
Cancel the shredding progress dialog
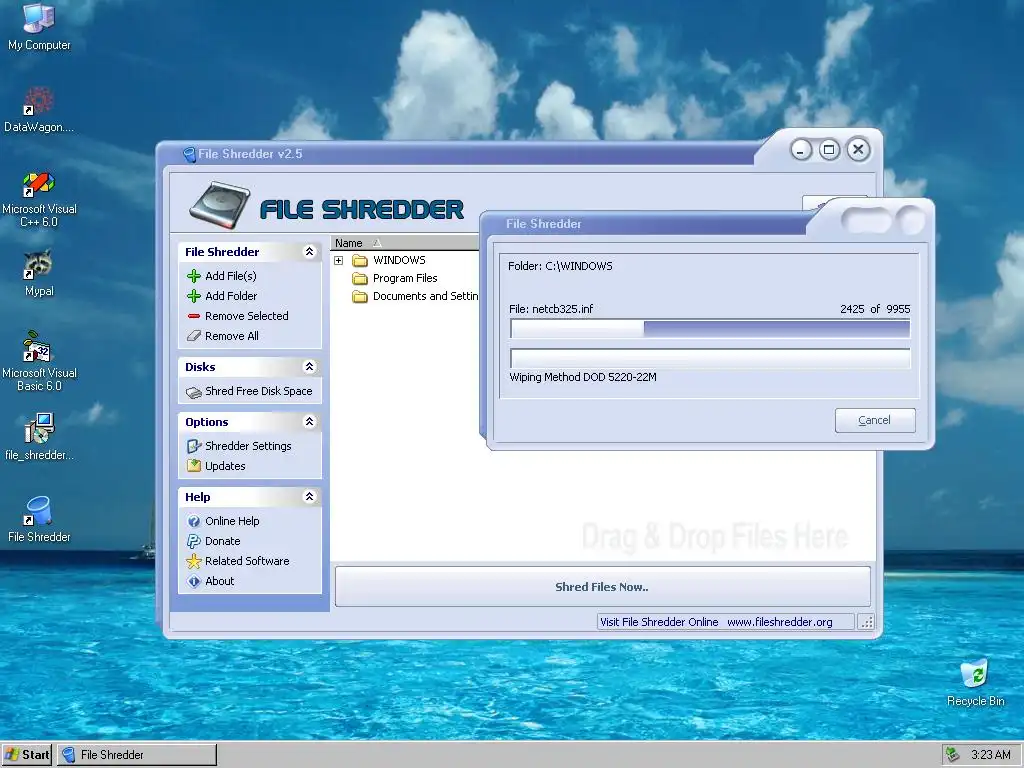pyautogui.click(x=875, y=420)
